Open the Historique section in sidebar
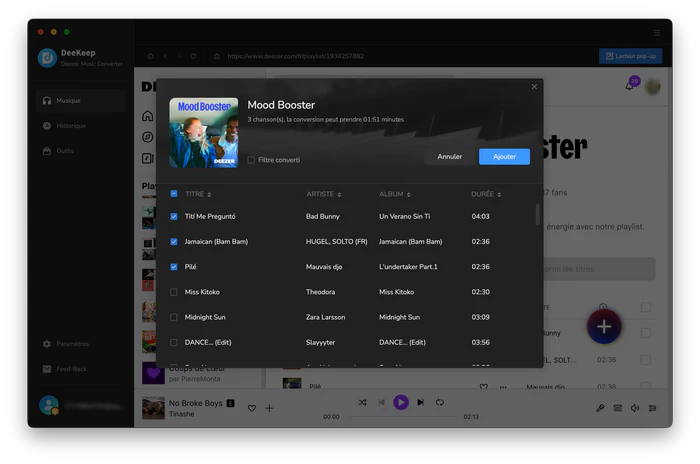This screenshot has height=464, width=700. 81,125
